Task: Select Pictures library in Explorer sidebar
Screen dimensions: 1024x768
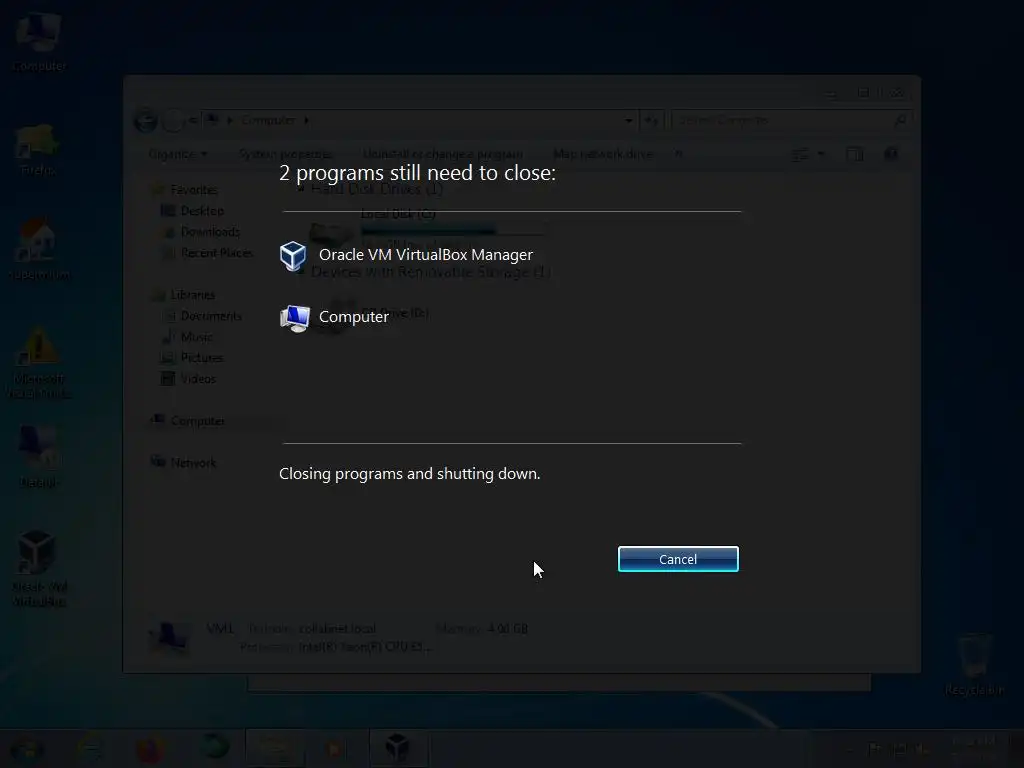Action: pos(202,358)
